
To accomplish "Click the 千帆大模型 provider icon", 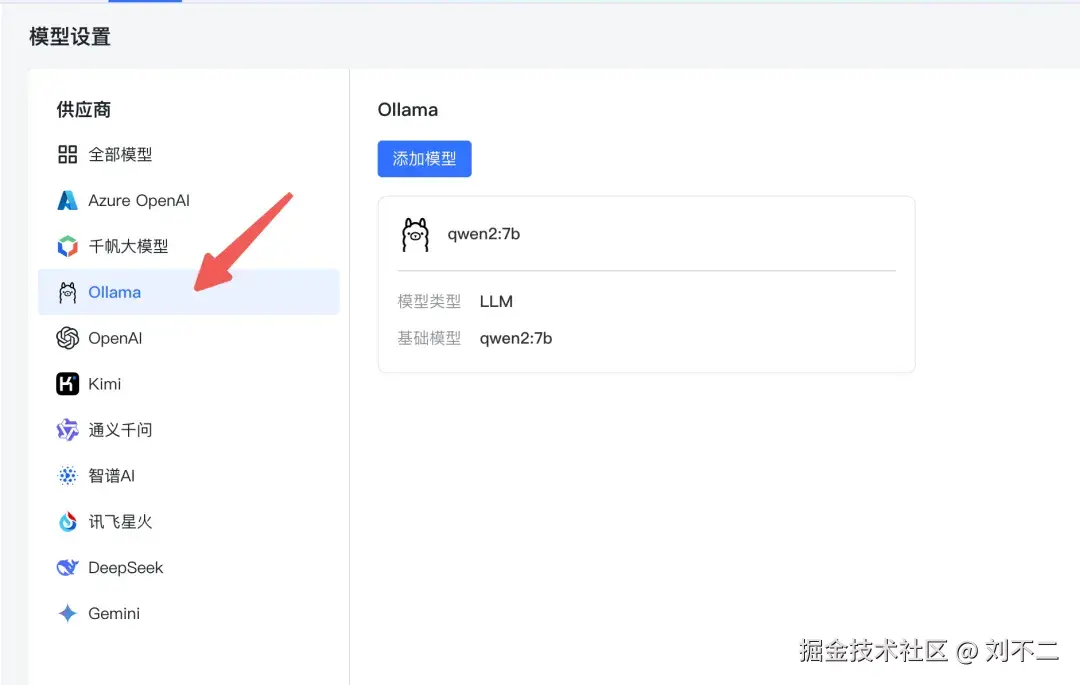I will click(x=67, y=246).
